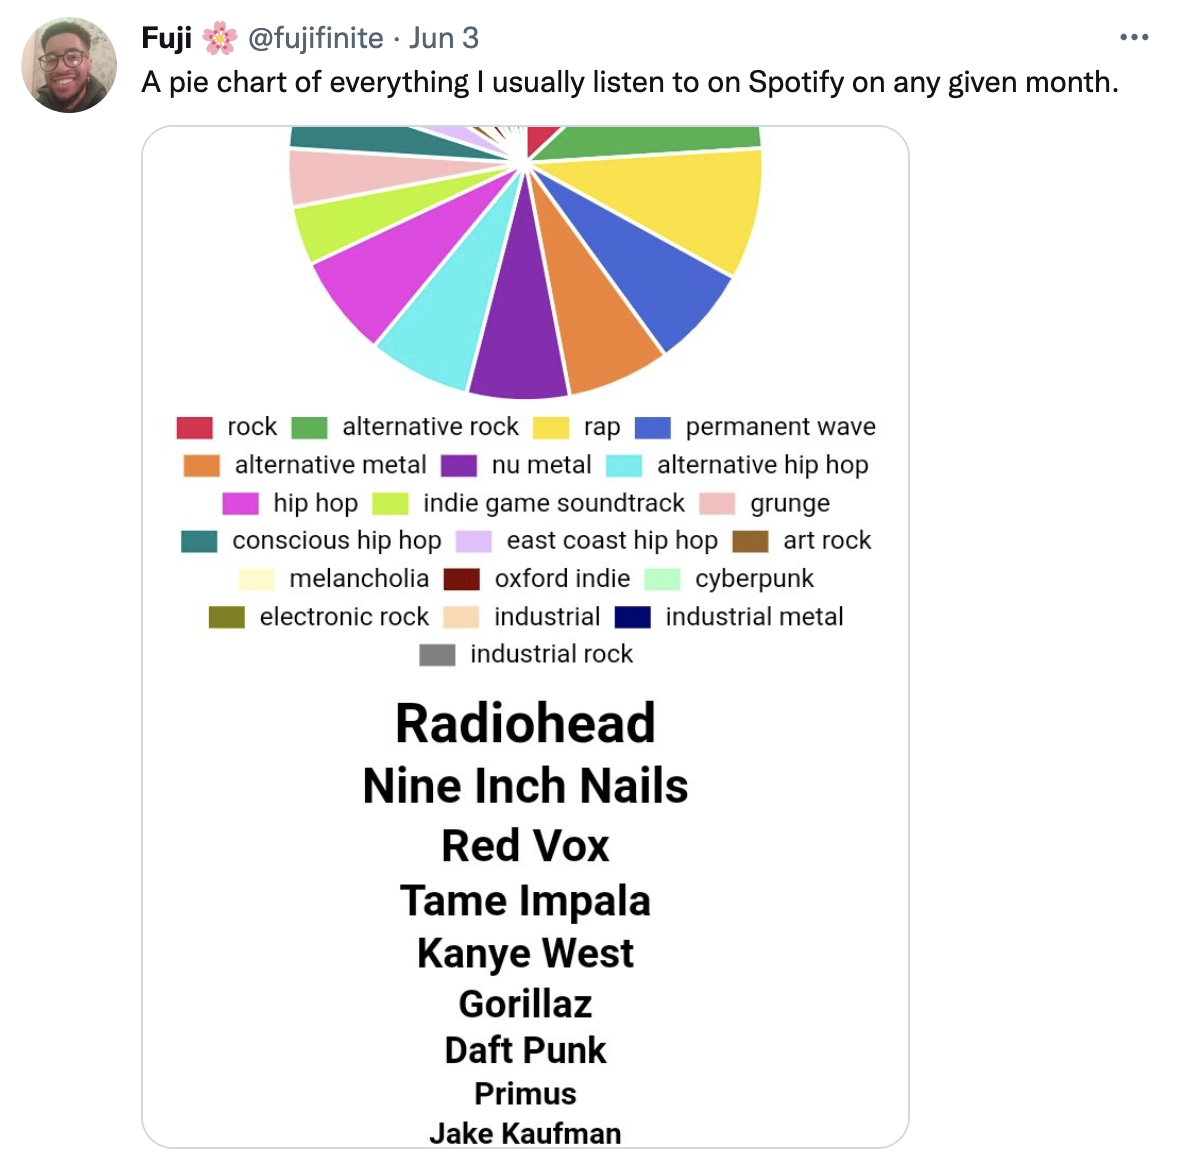
Task: Click the pie chart image
Action: click(525, 260)
